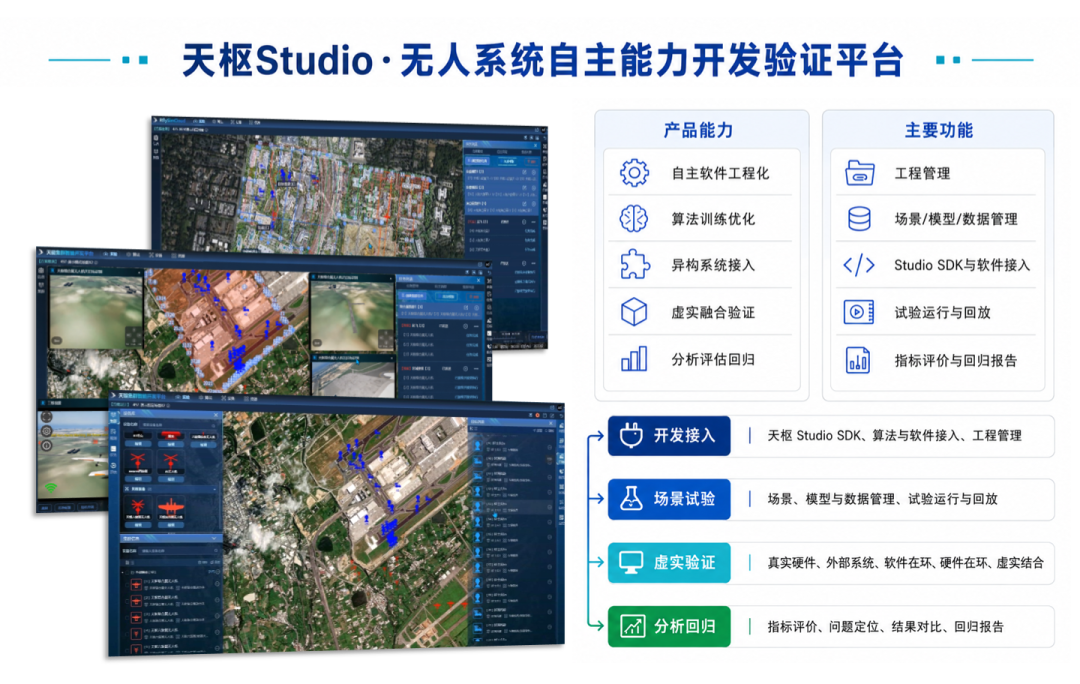
Task: Click the trend chart icon in 分析回归 button
Action: tap(632, 626)
